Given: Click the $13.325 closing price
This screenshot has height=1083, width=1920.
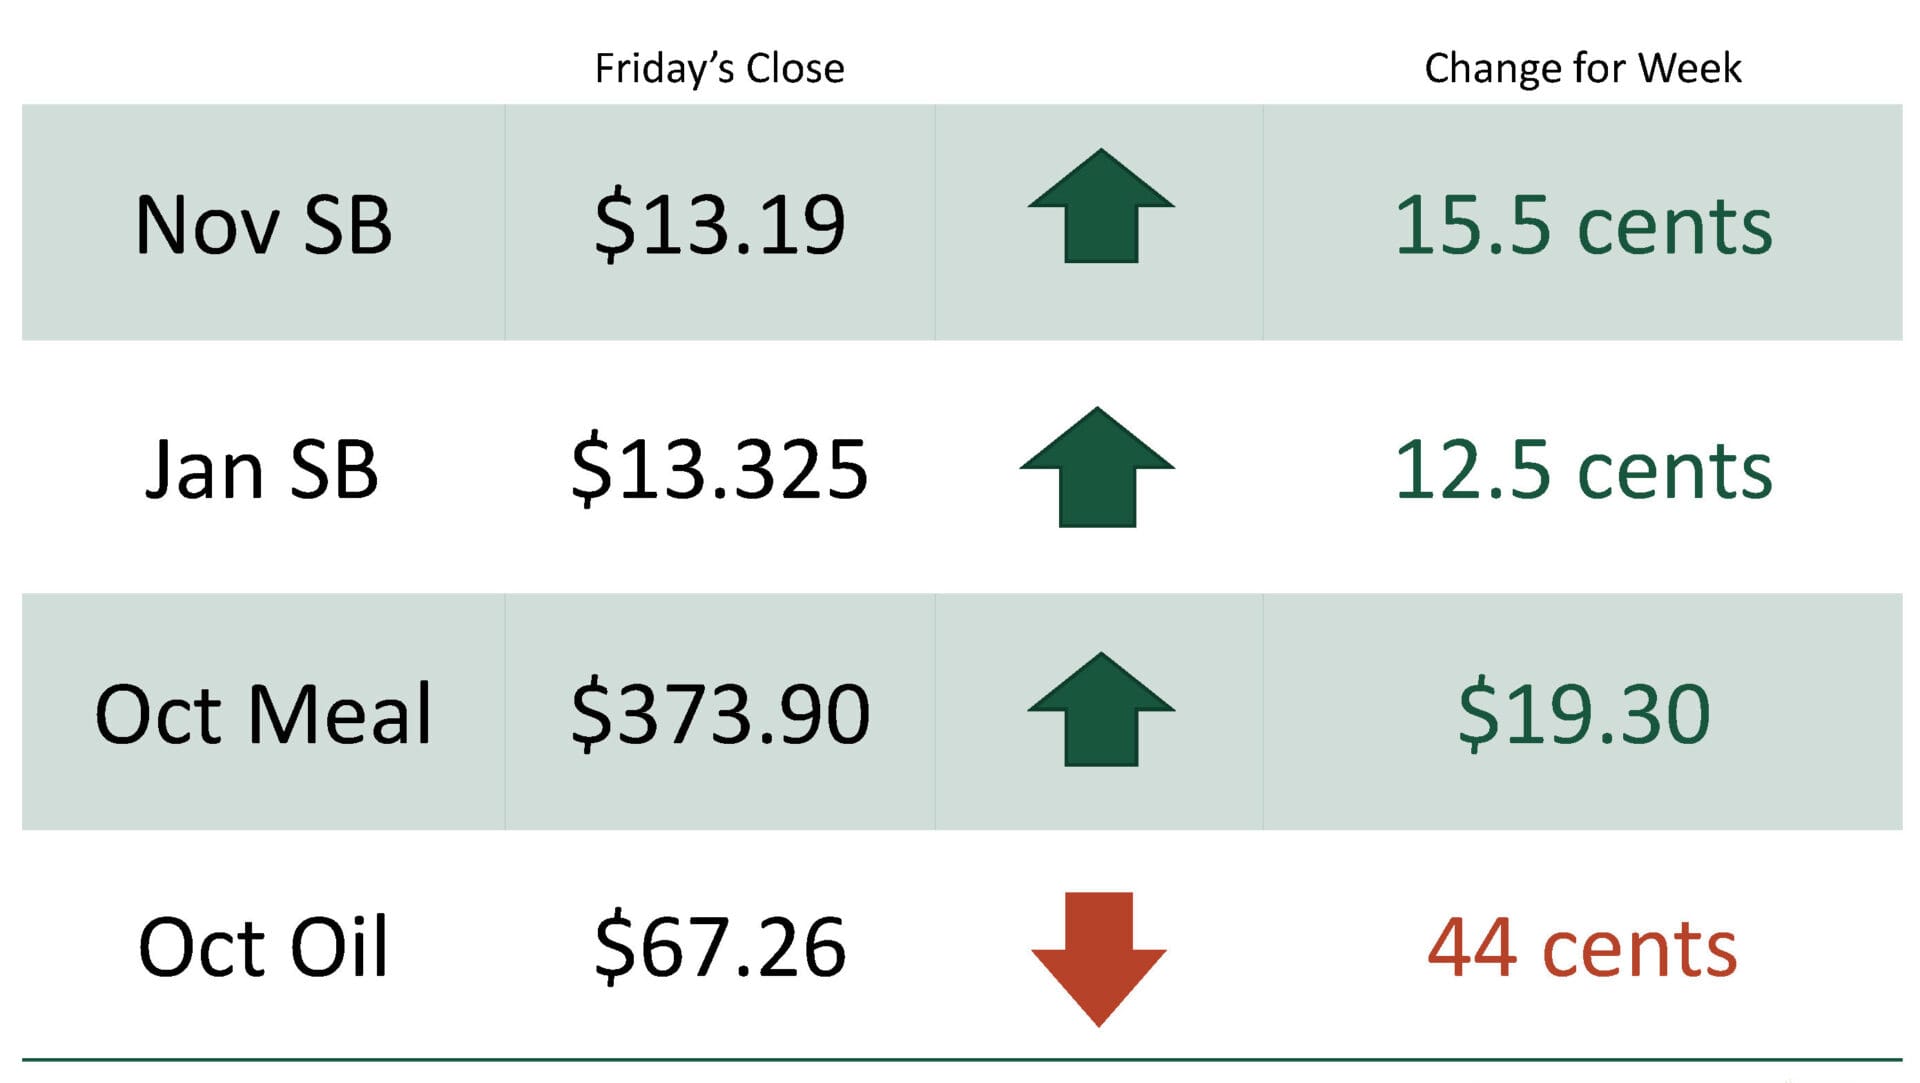Looking at the screenshot, I should coord(720,469).
